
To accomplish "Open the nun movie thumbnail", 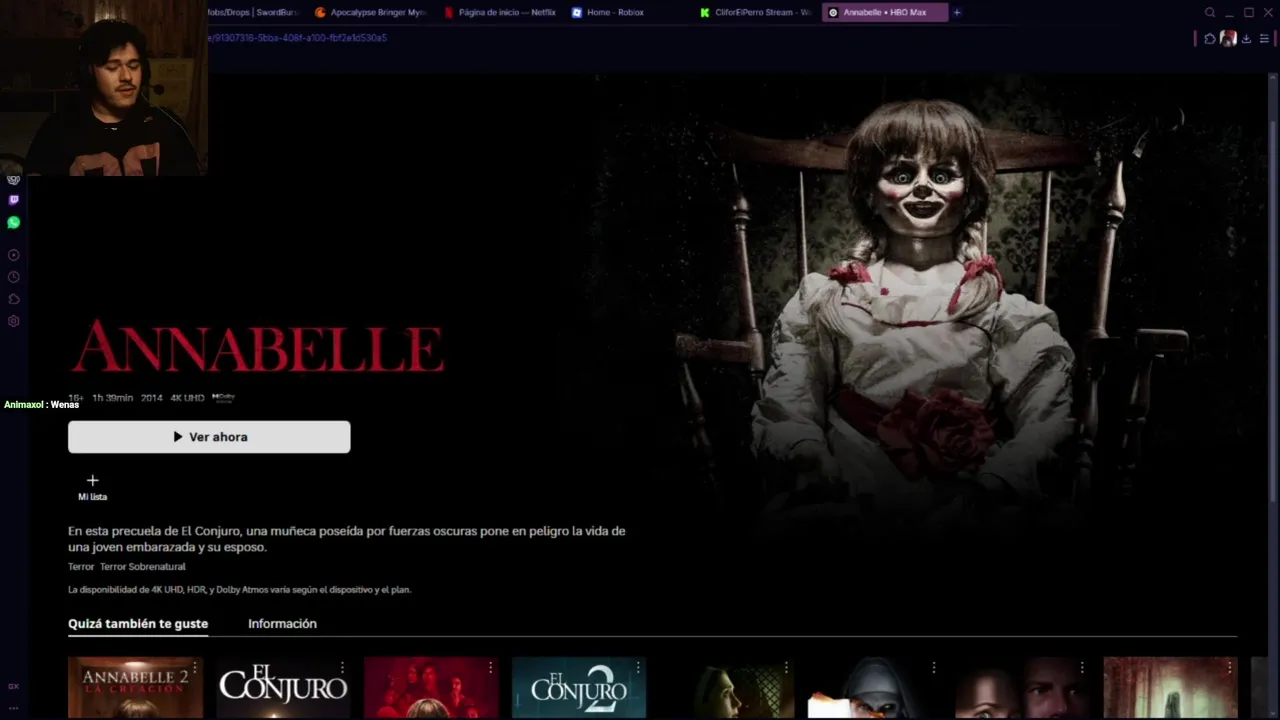I will 875,688.
